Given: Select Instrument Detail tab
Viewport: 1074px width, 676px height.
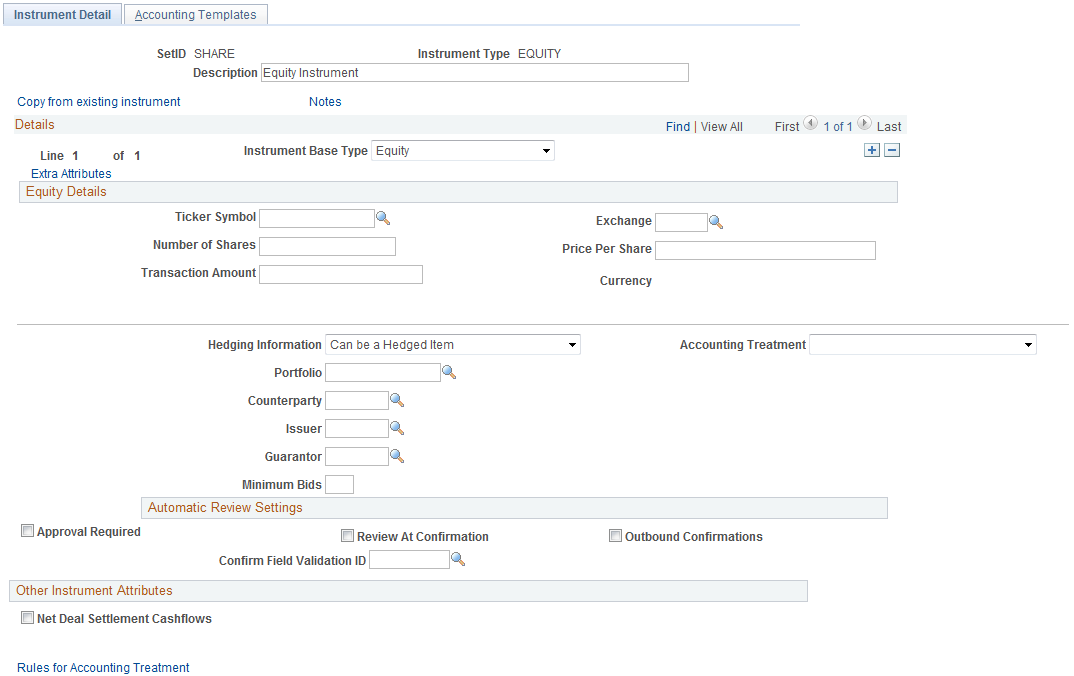Looking at the screenshot, I should point(62,14).
